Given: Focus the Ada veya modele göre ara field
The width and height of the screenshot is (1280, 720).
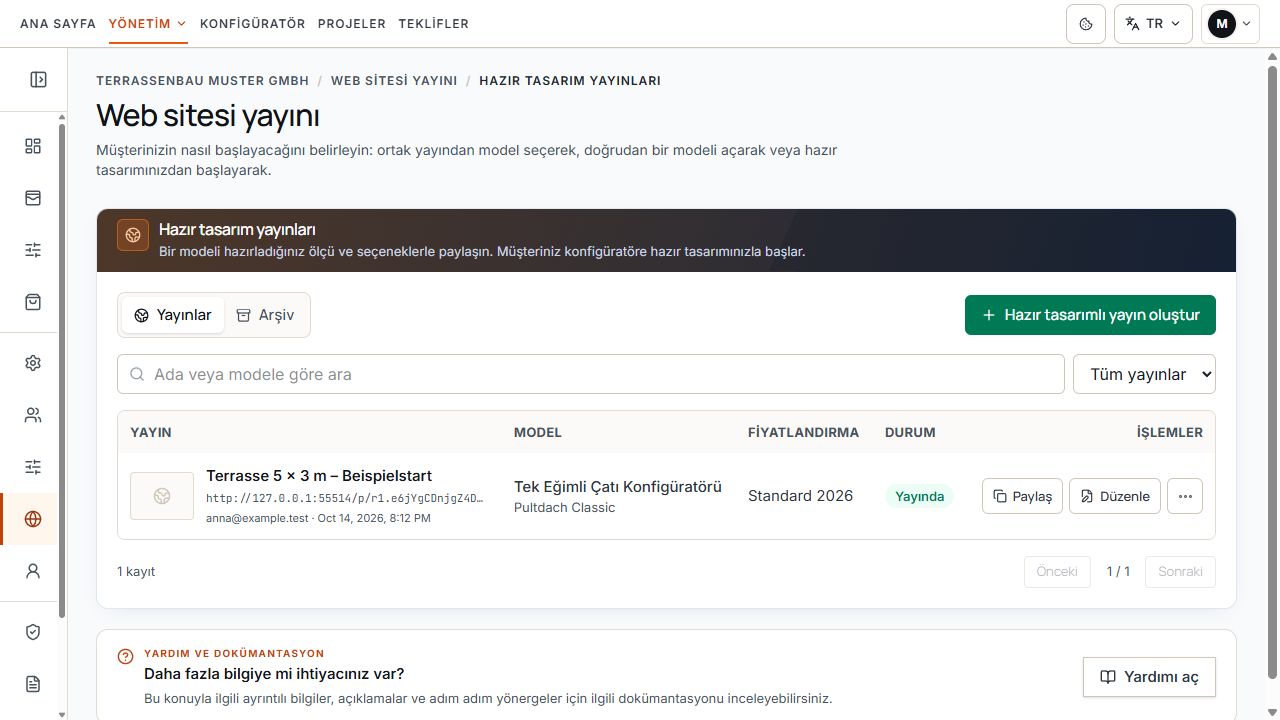Looking at the screenshot, I should [x=591, y=374].
